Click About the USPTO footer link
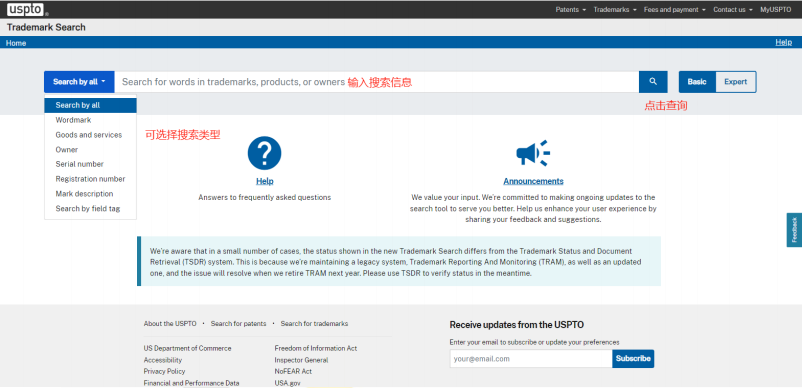The width and height of the screenshot is (802, 388). pos(170,324)
